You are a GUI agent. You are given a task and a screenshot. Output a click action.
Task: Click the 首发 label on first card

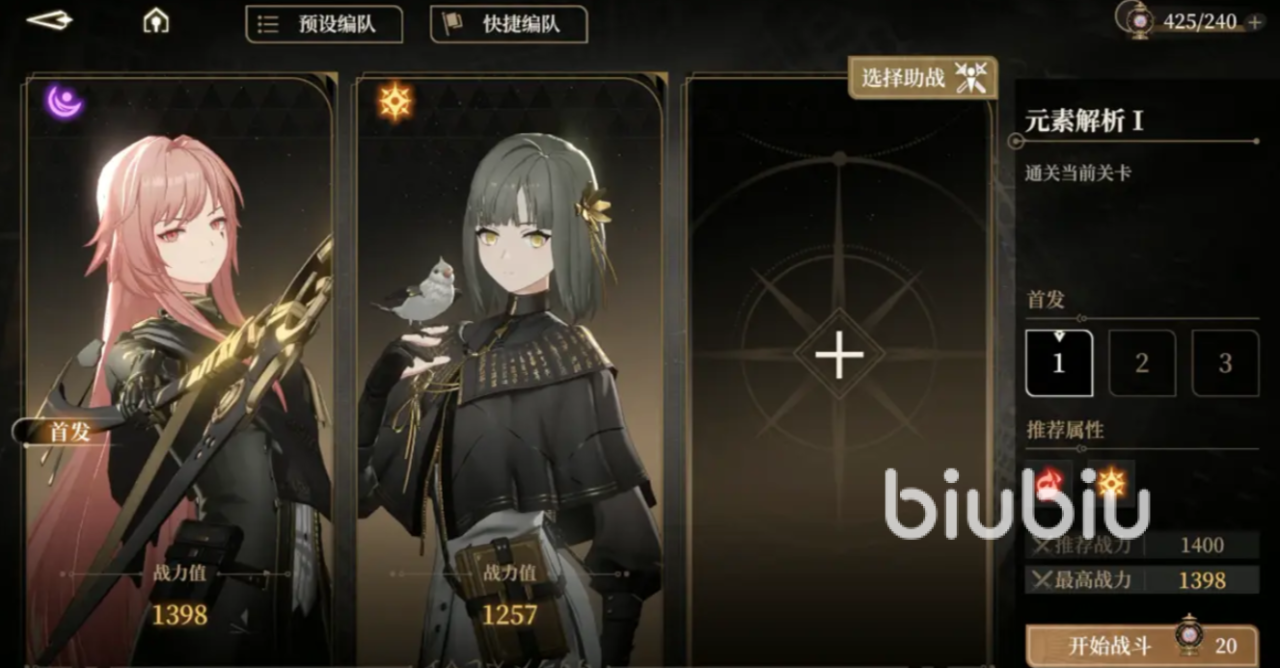coord(70,432)
